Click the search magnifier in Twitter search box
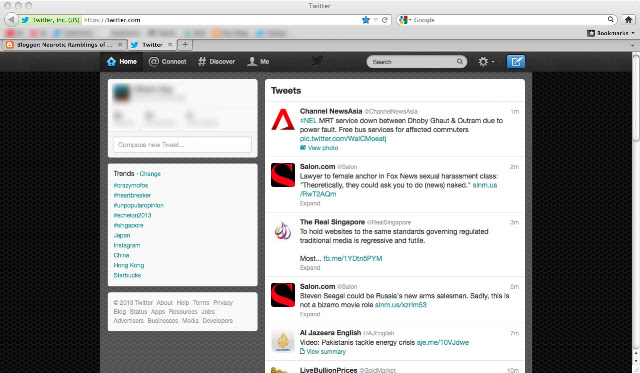This screenshot has height=373, width=640. (x=460, y=62)
